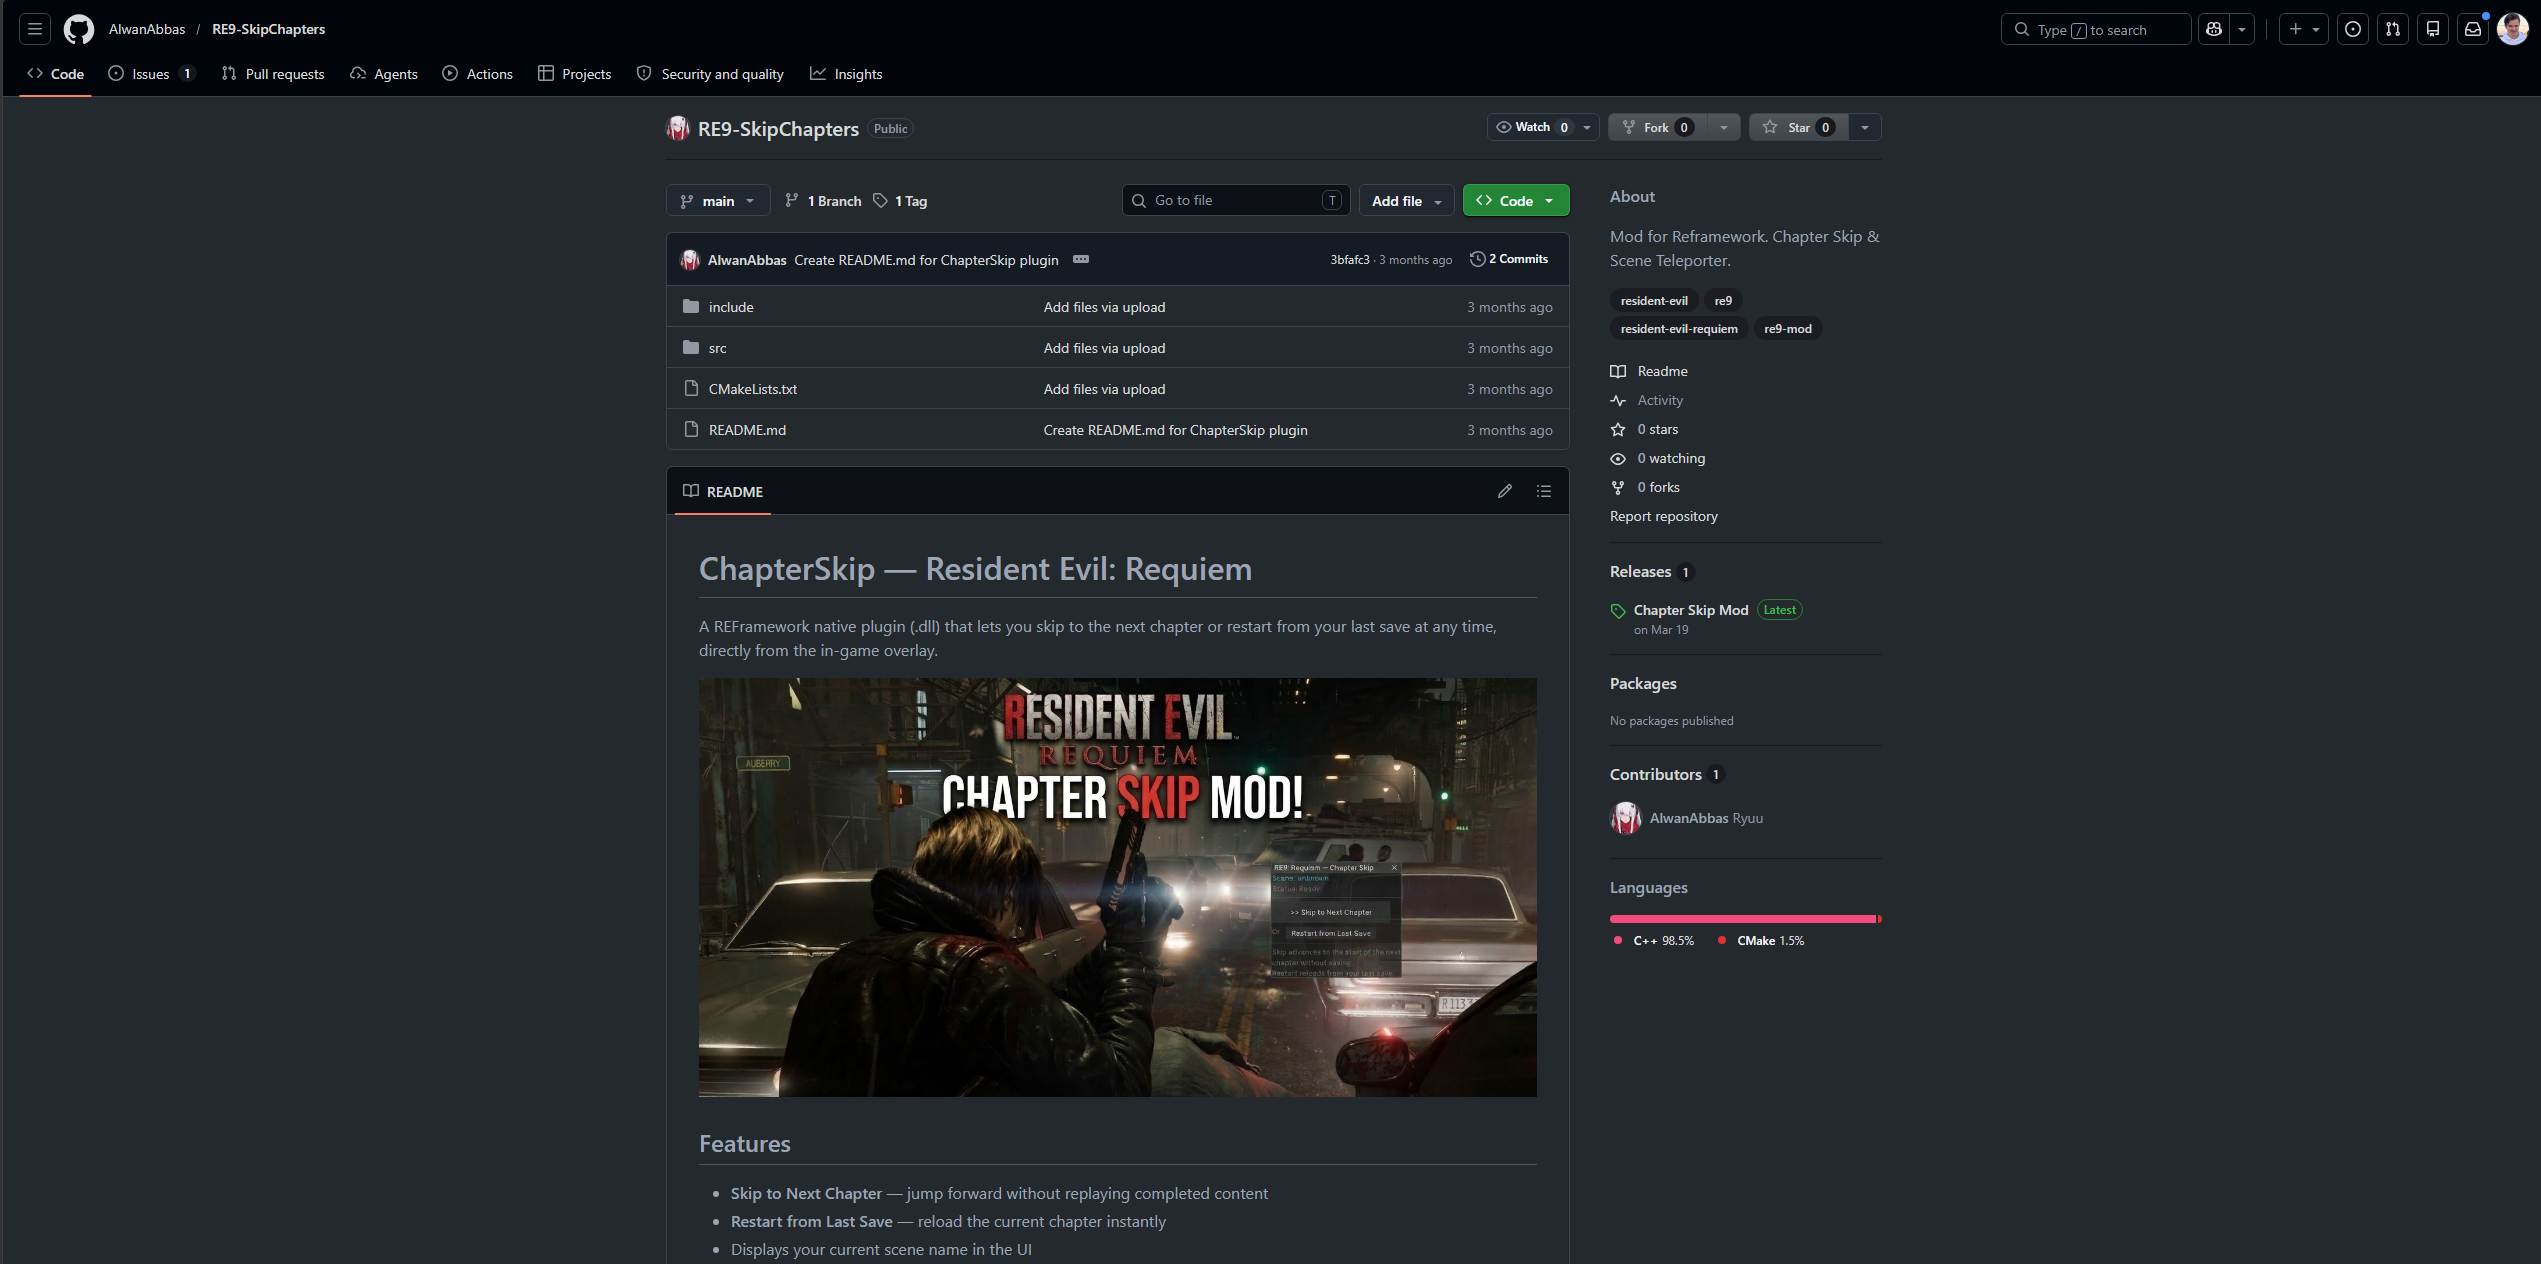This screenshot has width=2541, height=1264.
Task: View the 1 Branch link
Action: coord(823,201)
